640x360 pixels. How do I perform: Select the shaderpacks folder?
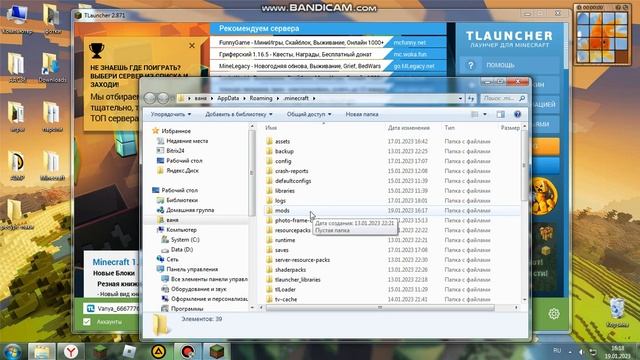(290, 270)
